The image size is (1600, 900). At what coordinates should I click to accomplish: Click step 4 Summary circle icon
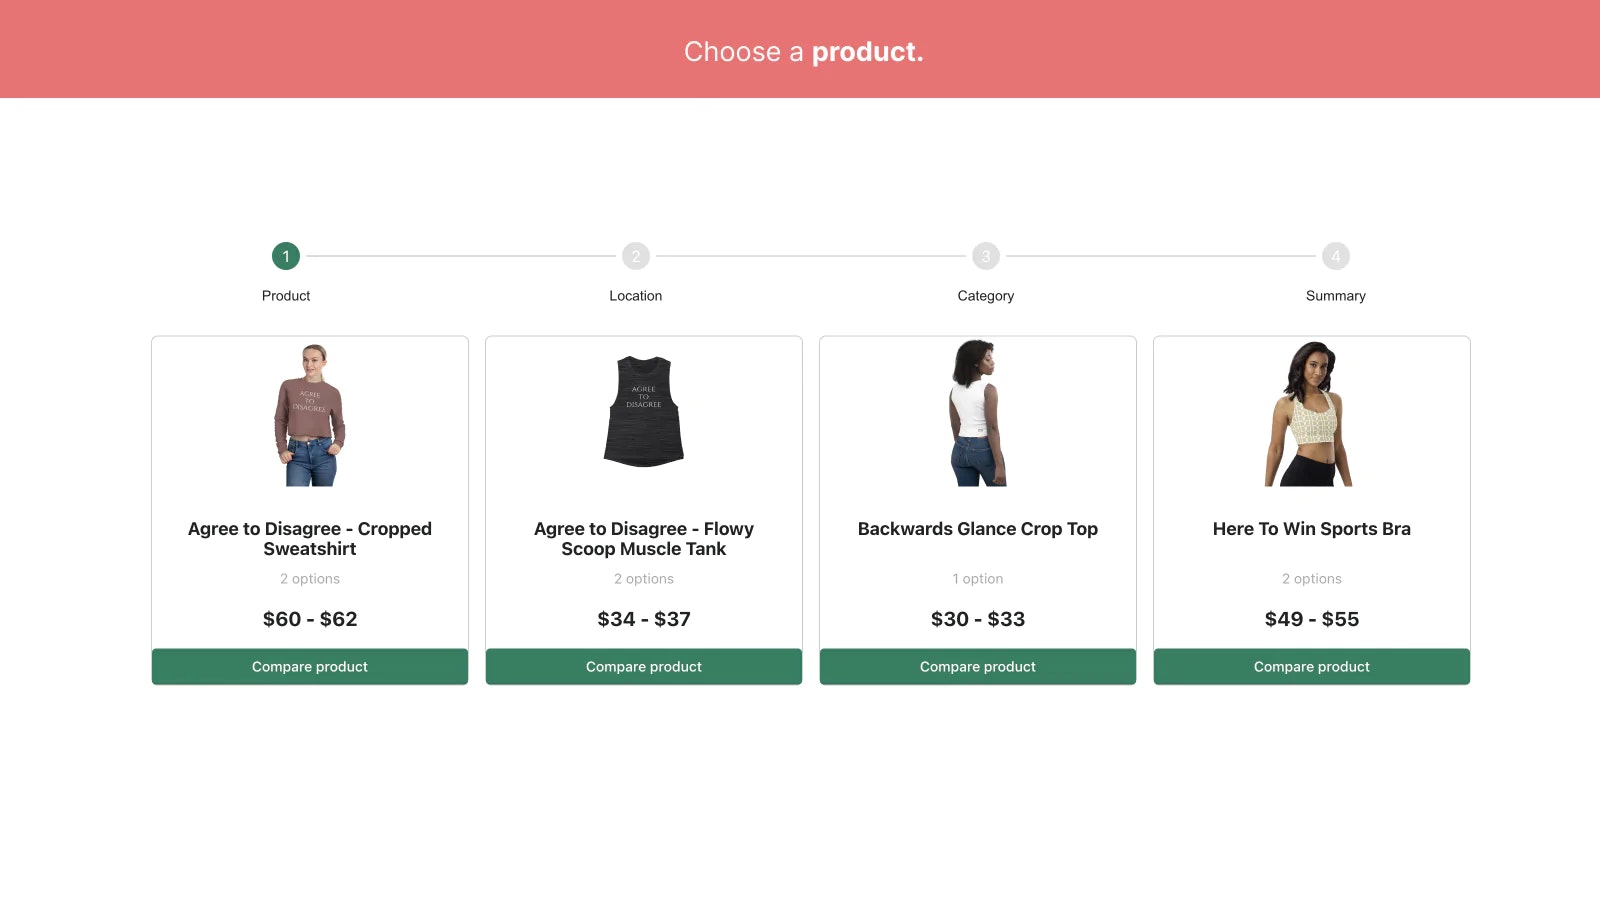coord(1336,256)
